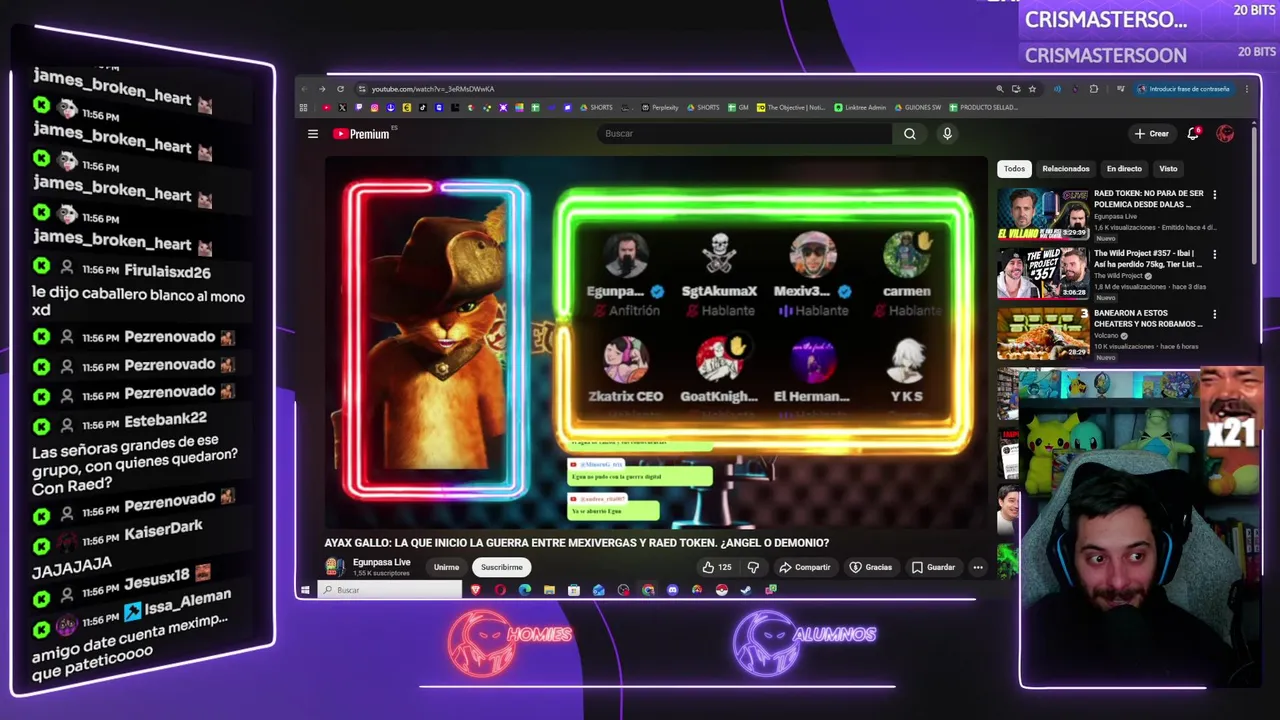Open options for The Wild Project video
Image resolution: width=1280 pixels, height=720 pixels.
tap(1214, 255)
